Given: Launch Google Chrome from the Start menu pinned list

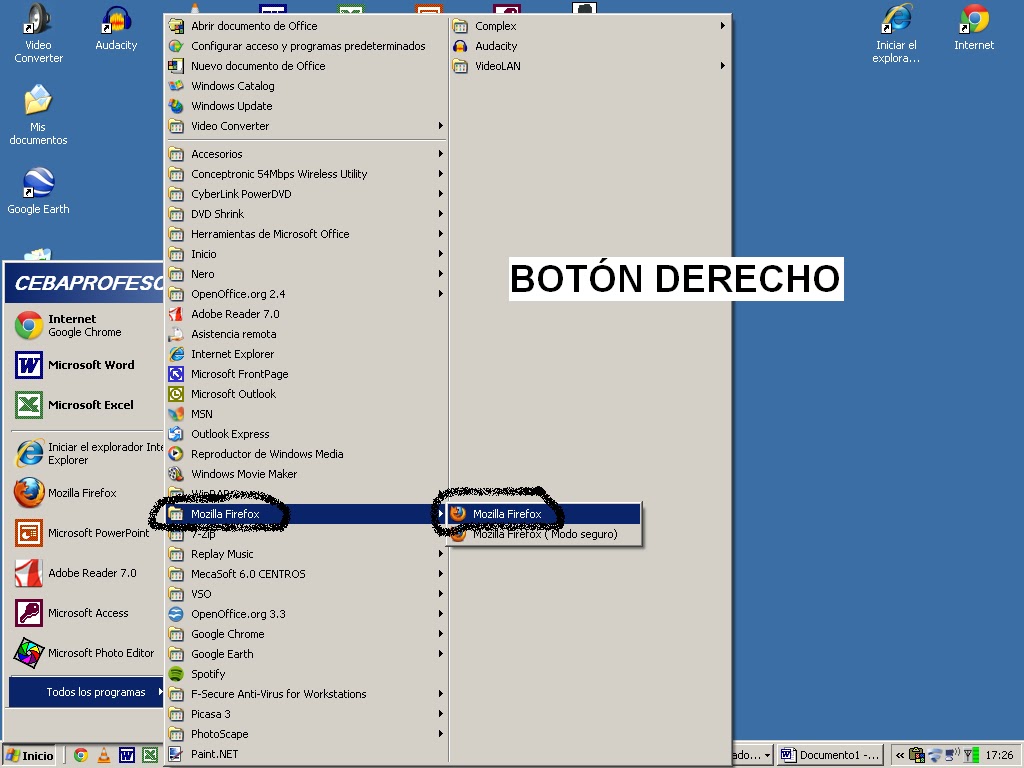Looking at the screenshot, I should (x=85, y=325).
